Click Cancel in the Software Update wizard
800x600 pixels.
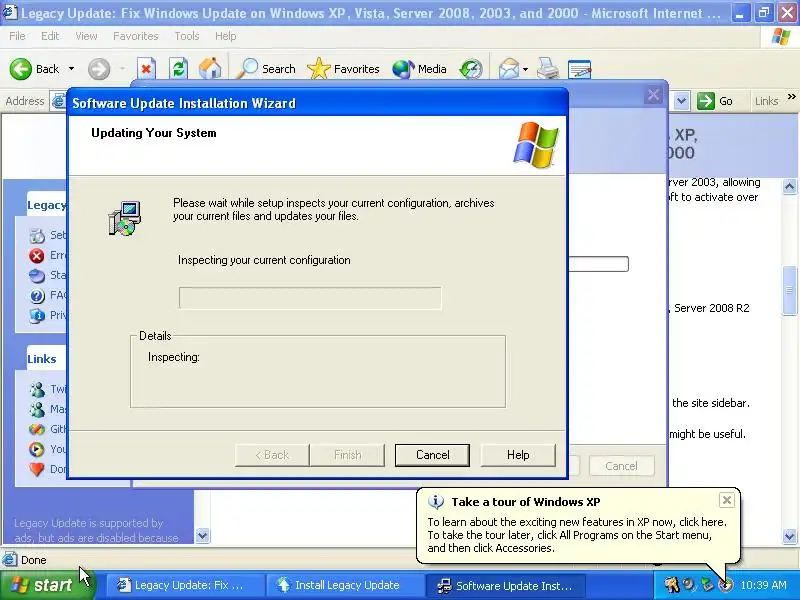click(x=432, y=455)
